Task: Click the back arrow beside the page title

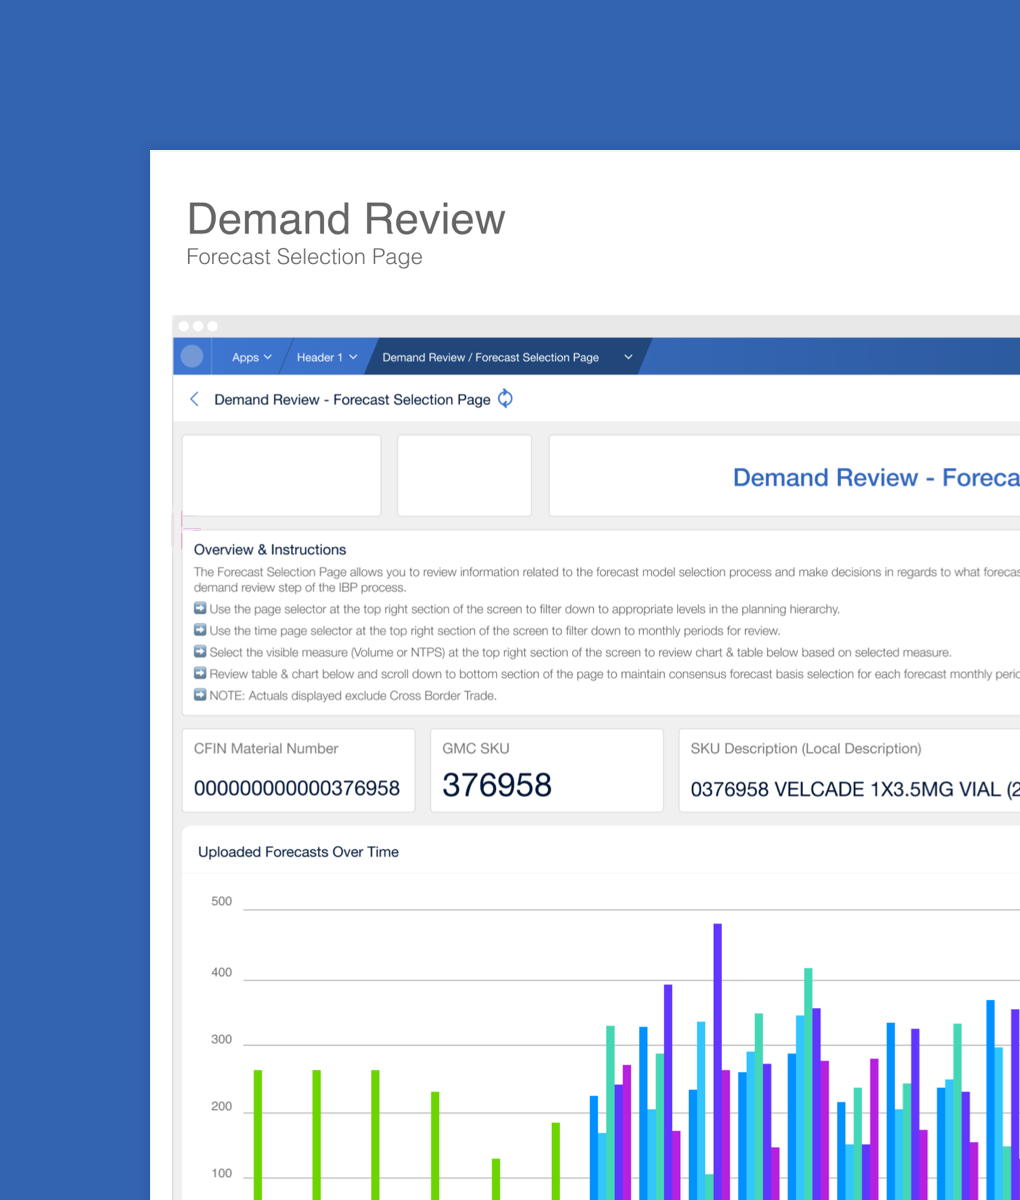Action: click(x=194, y=399)
